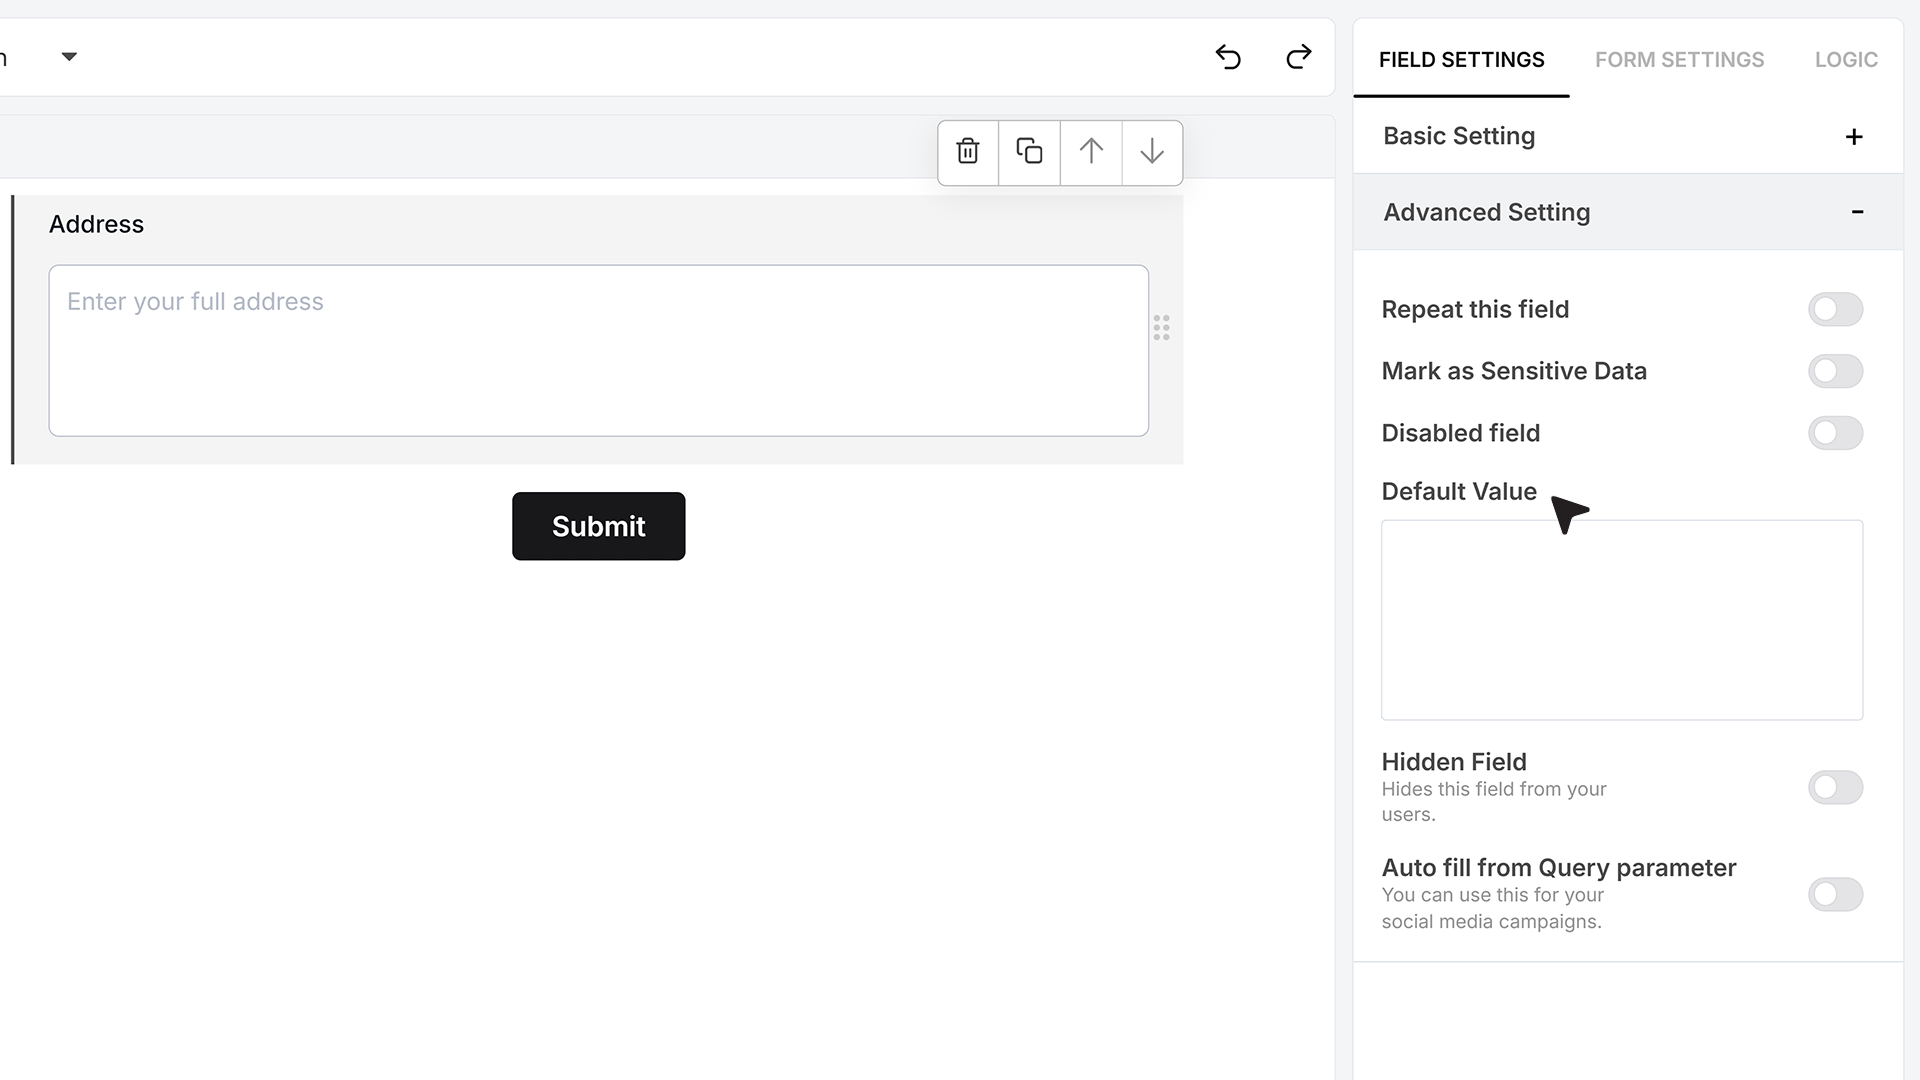
Task: Click the drag handle dots beside Address field
Action: click(x=1161, y=328)
